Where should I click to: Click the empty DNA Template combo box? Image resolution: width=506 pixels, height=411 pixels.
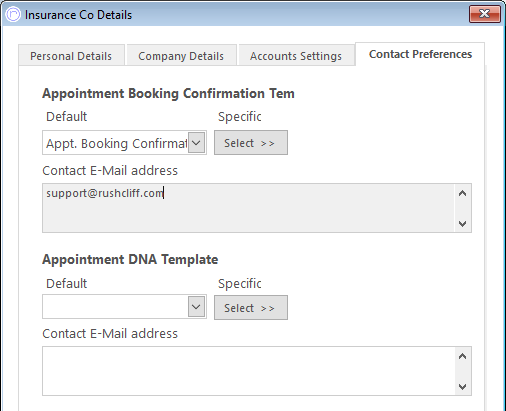click(116, 307)
